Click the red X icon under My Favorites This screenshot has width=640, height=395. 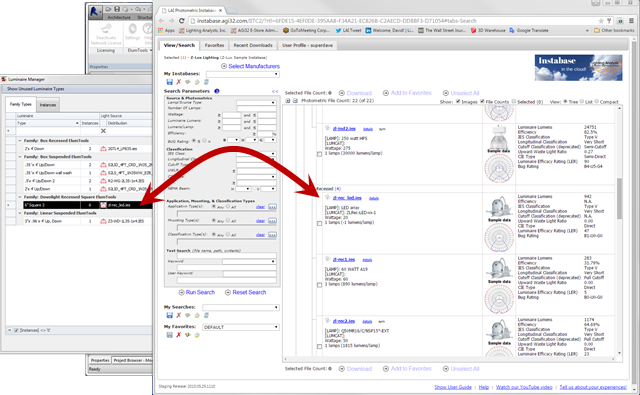[178, 335]
